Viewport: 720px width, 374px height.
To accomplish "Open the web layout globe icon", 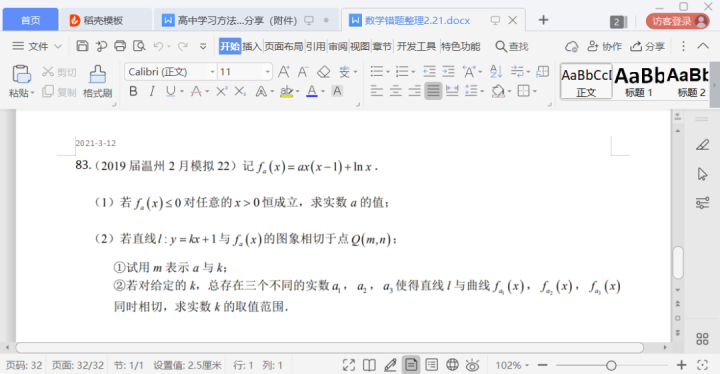I will [452, 365].
